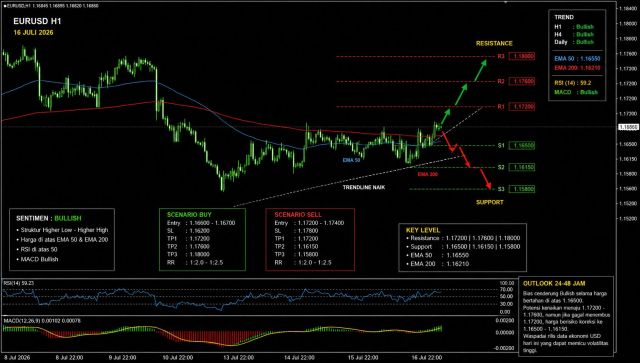Click the 15 Jul 22:00 time axis label

click(x=363, y=358)
